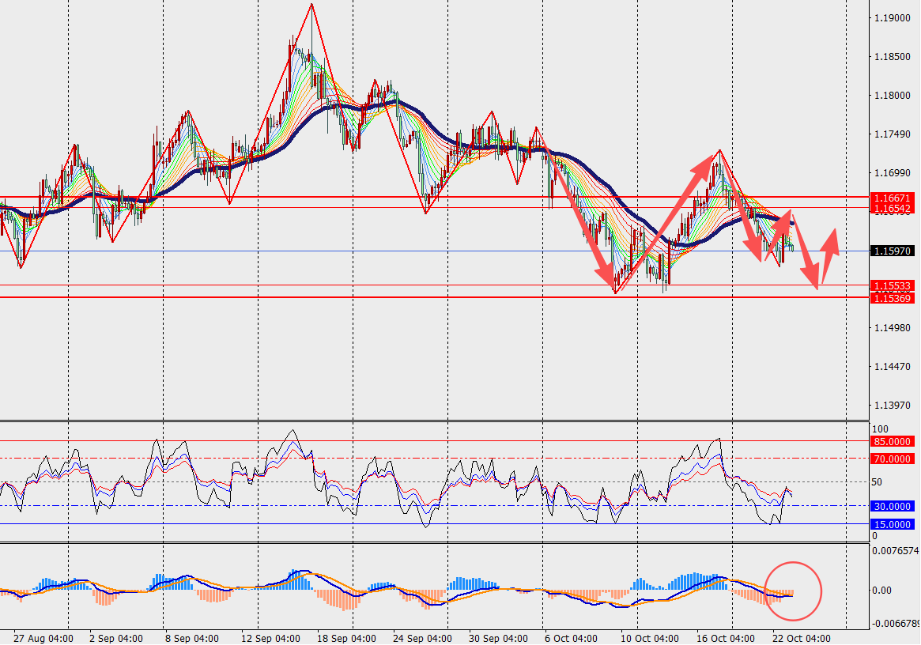Select the 6 Oct 04:00 time marker
This screenshot has height=645, width=921.
[x=573, y=637]
